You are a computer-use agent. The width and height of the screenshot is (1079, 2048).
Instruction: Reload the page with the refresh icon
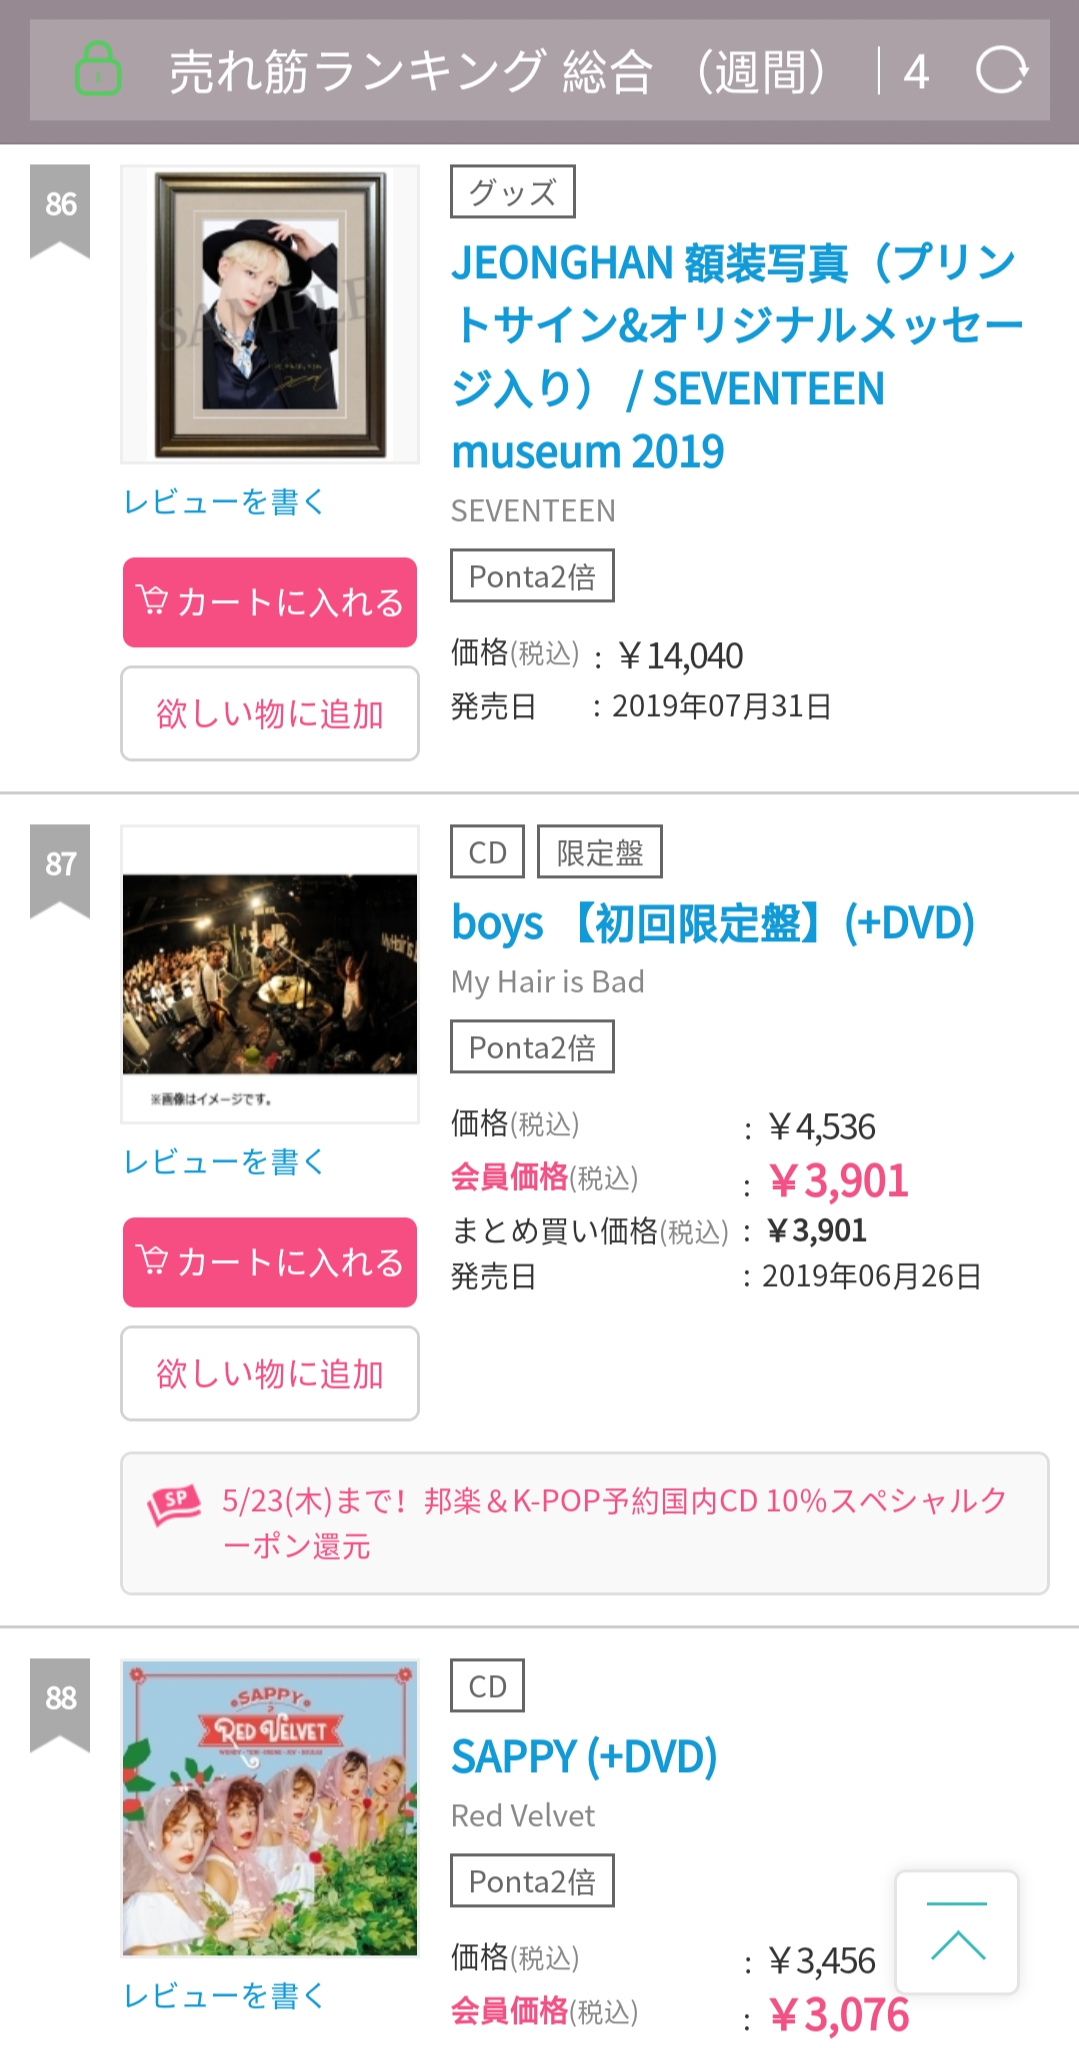point(1001,71)
